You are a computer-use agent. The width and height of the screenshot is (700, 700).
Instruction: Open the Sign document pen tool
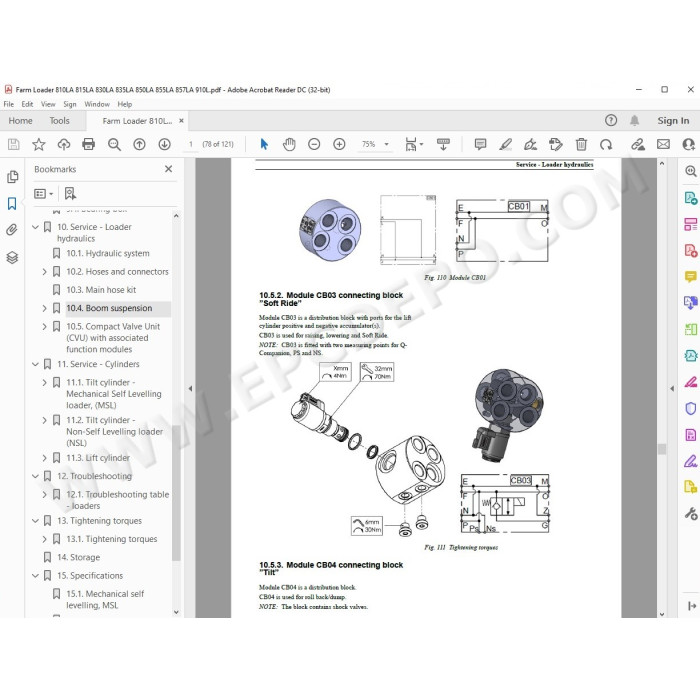530,144
